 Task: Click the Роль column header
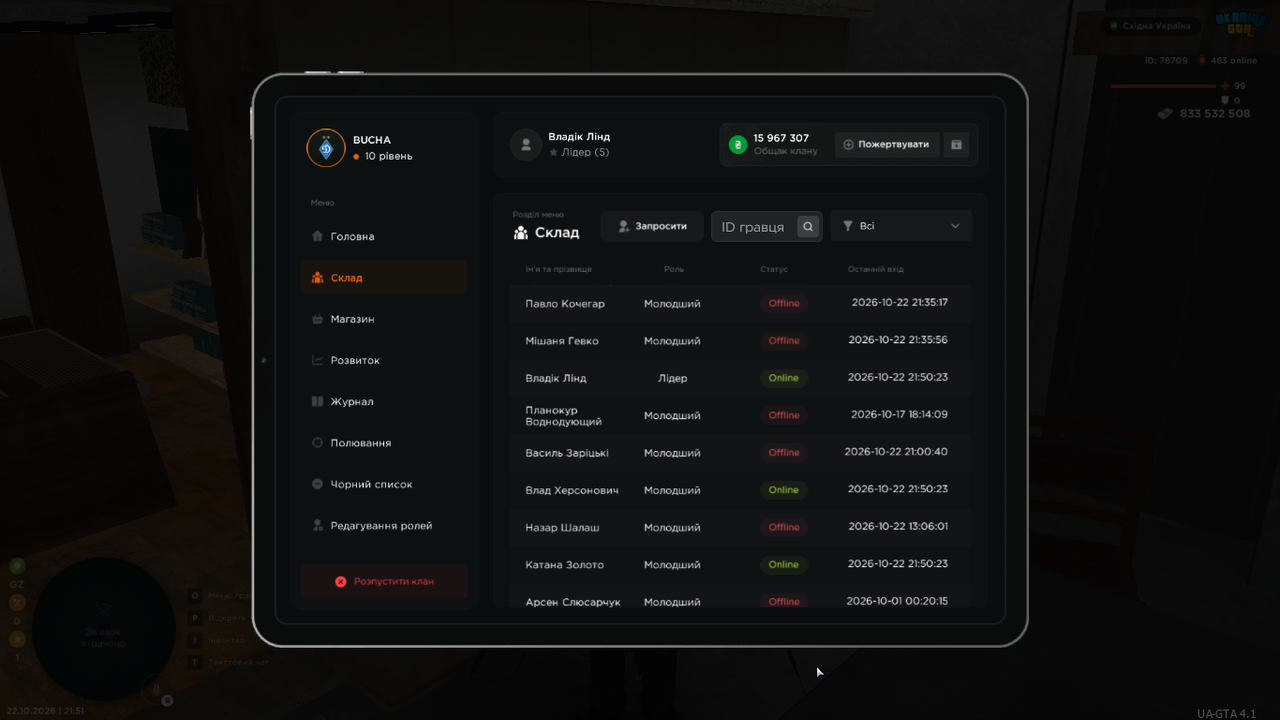tap(674, 269)
